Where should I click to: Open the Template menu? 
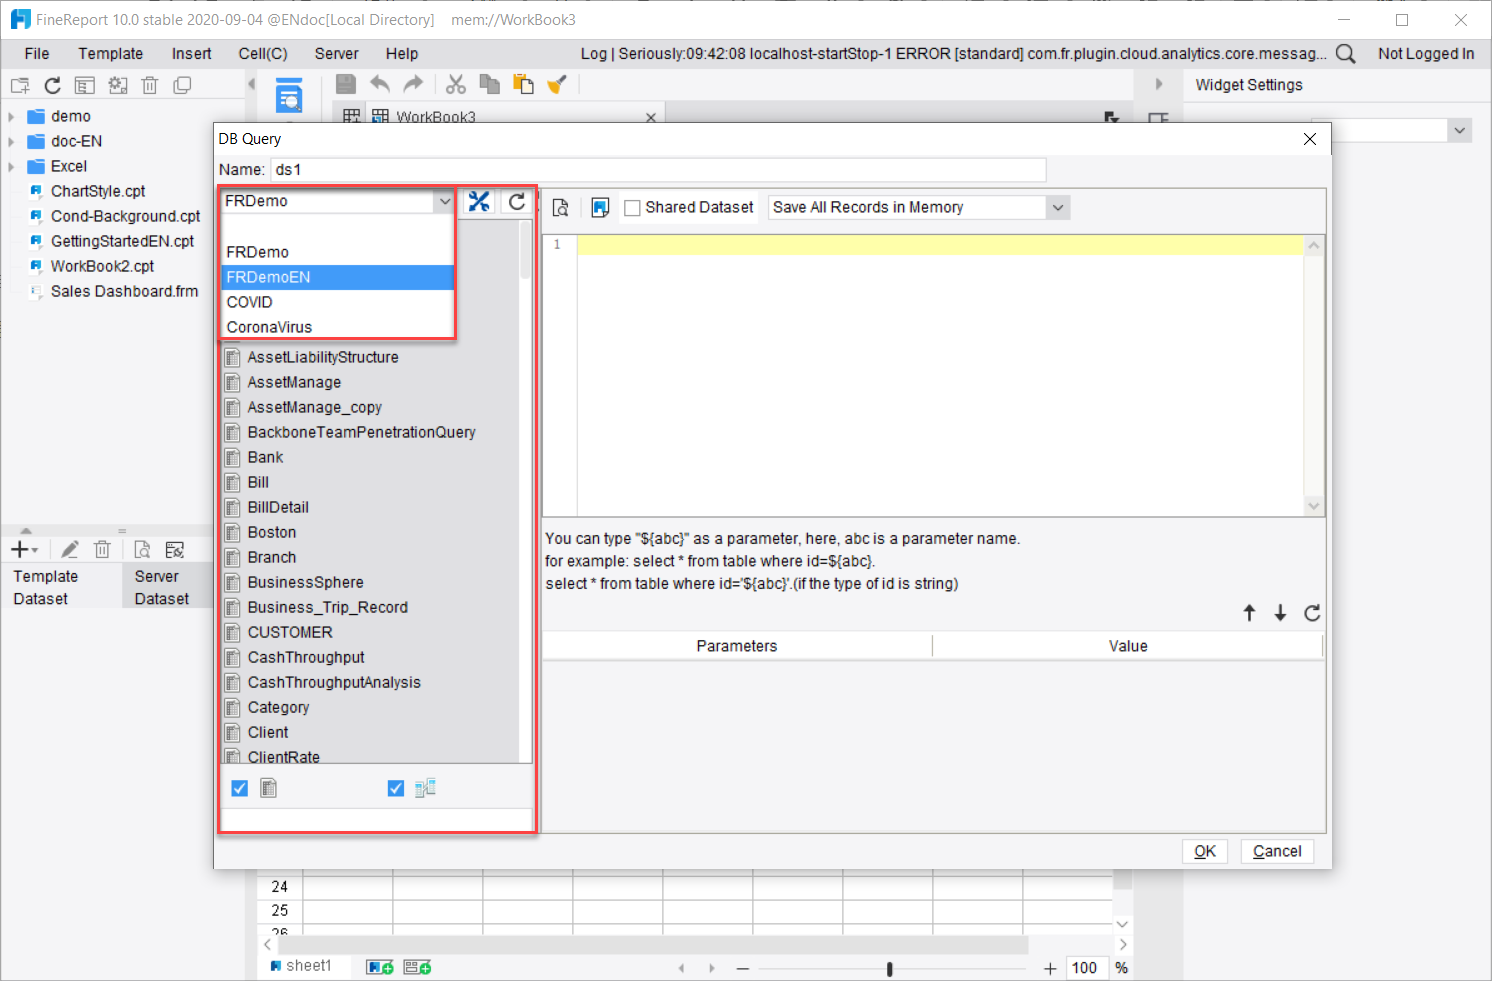click(111, 54)
